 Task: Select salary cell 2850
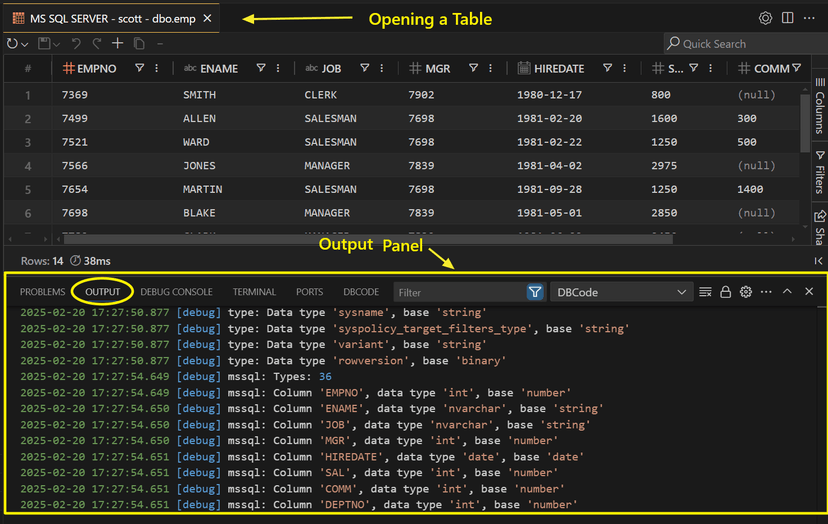pos(664,213)
